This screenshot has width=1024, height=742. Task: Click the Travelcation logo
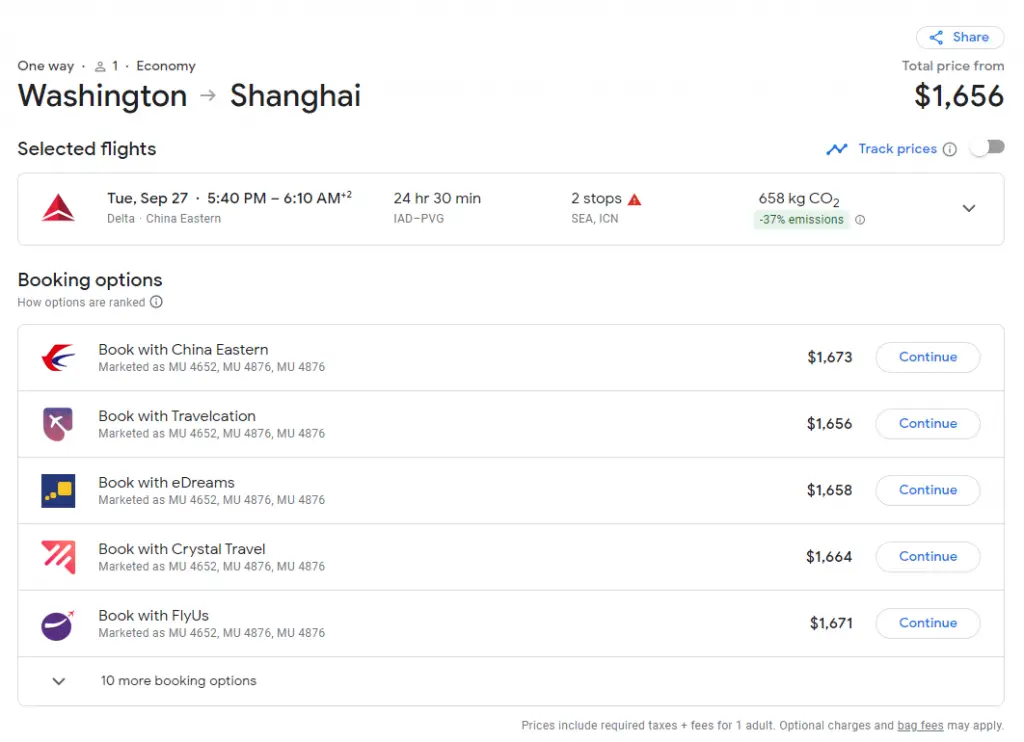58,423
